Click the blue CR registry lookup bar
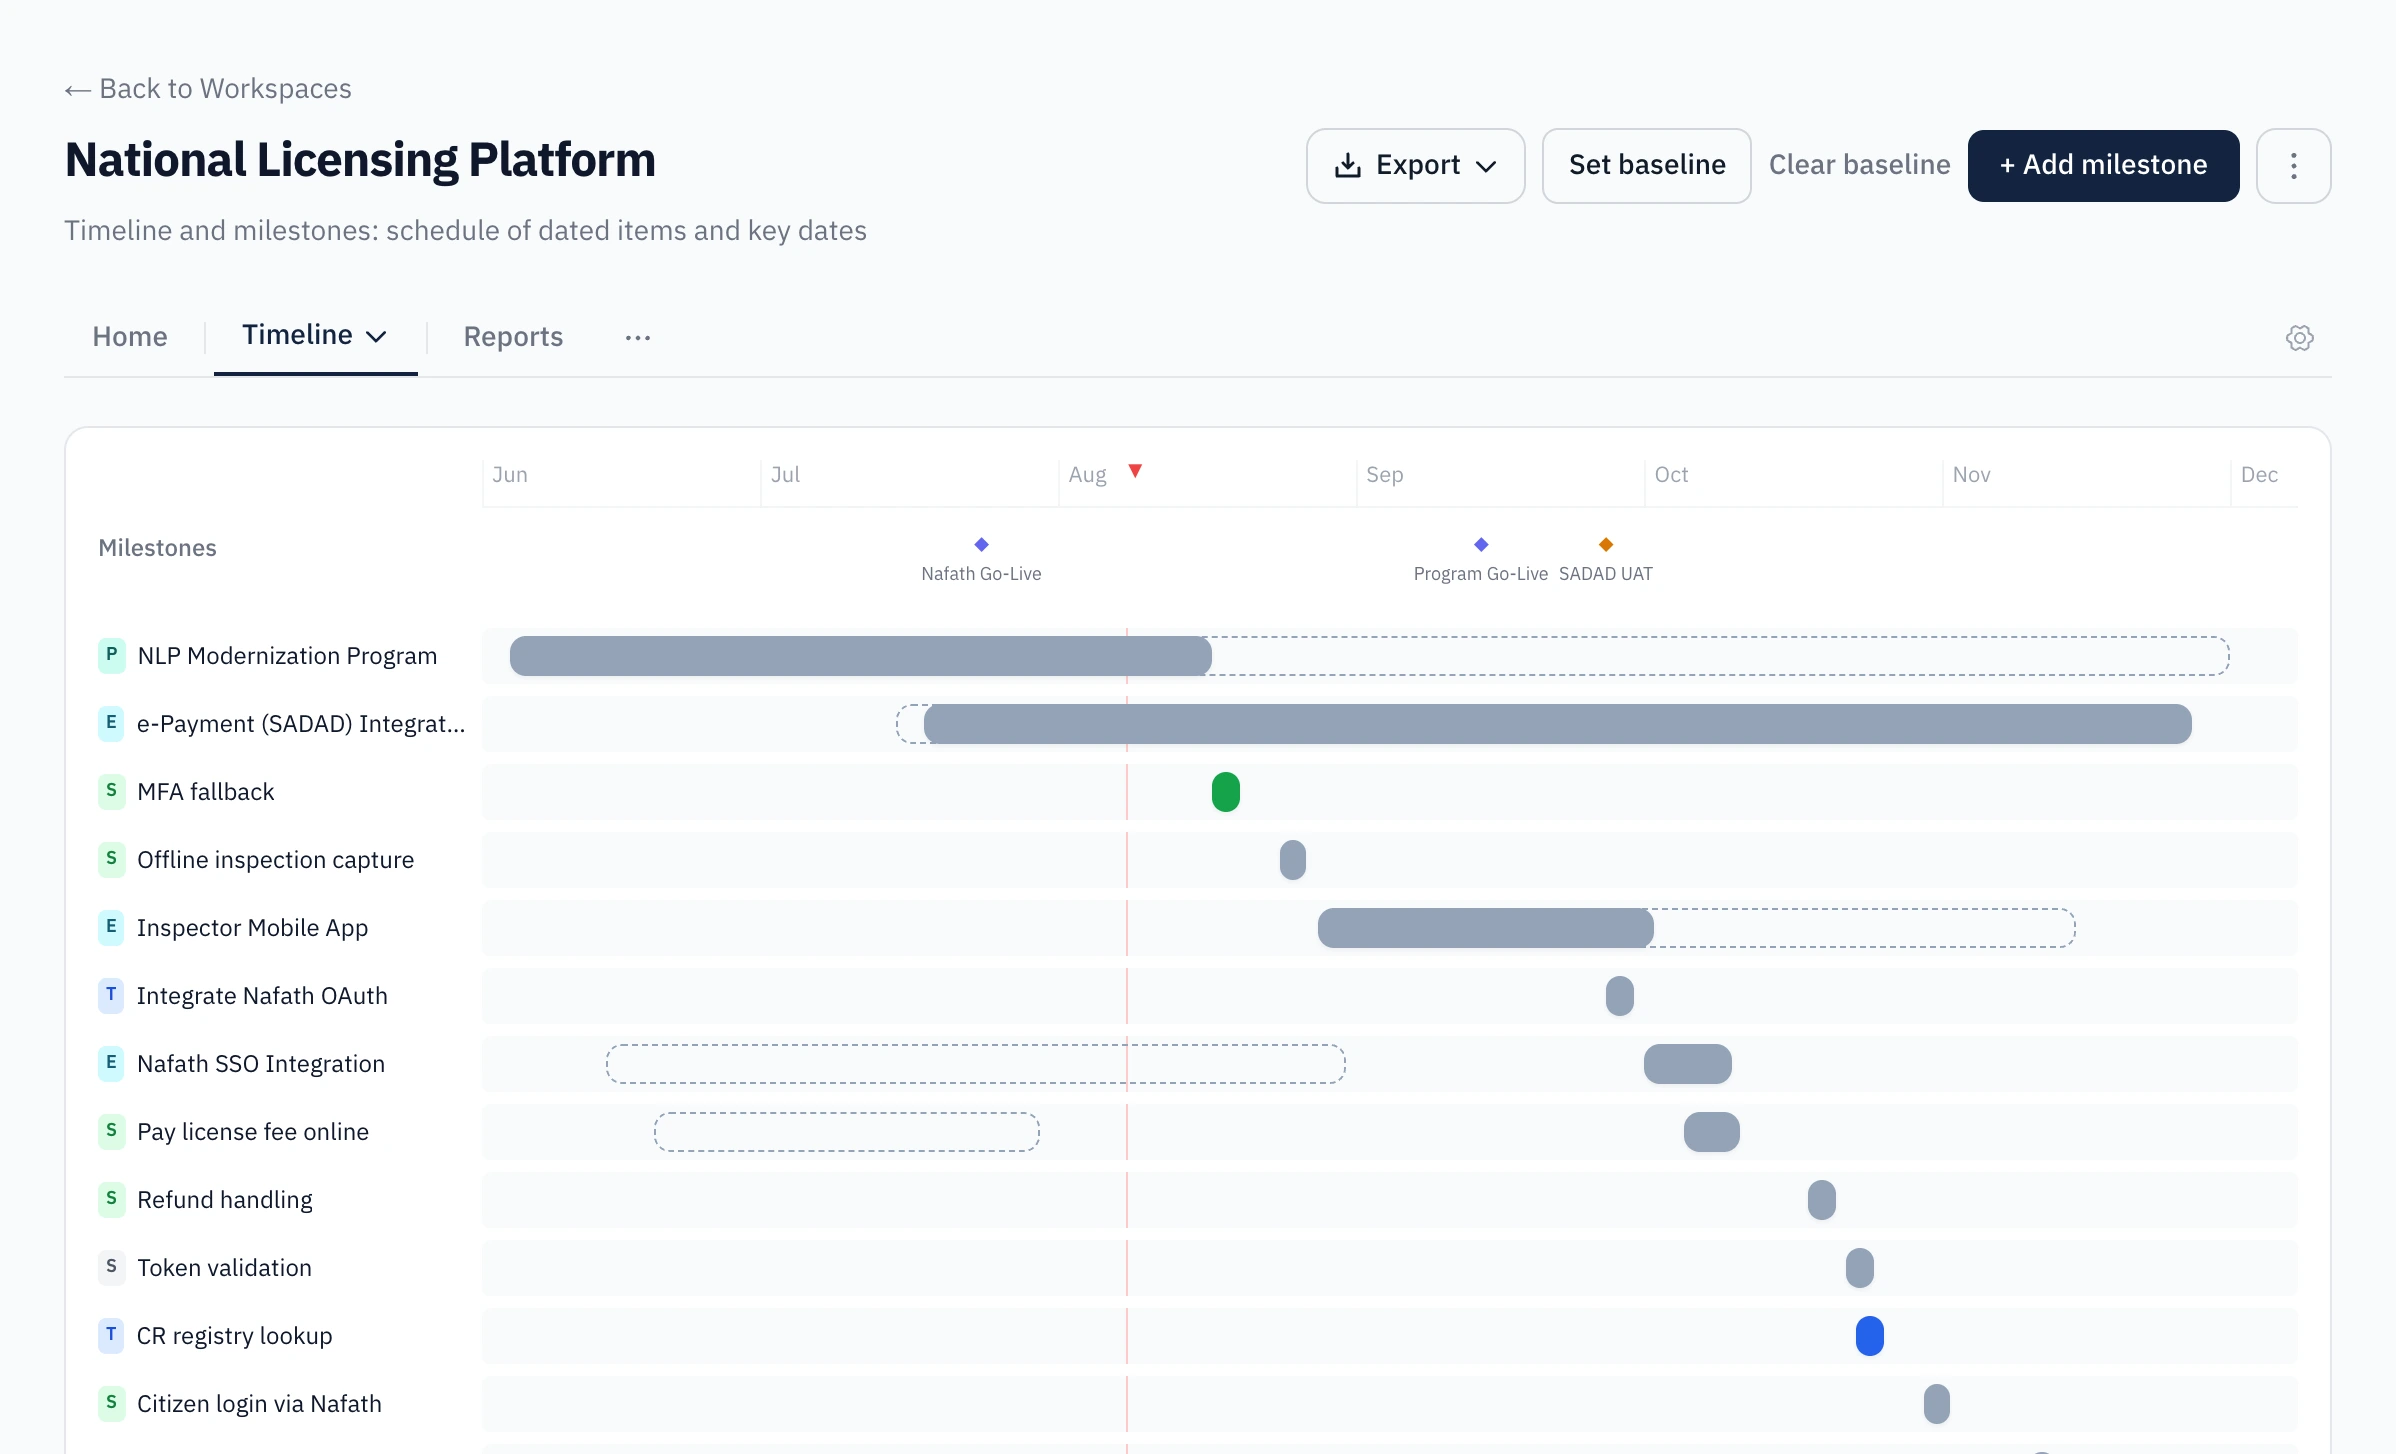Screen dimensions: 2396x1454 [x=1870, y=1336]
